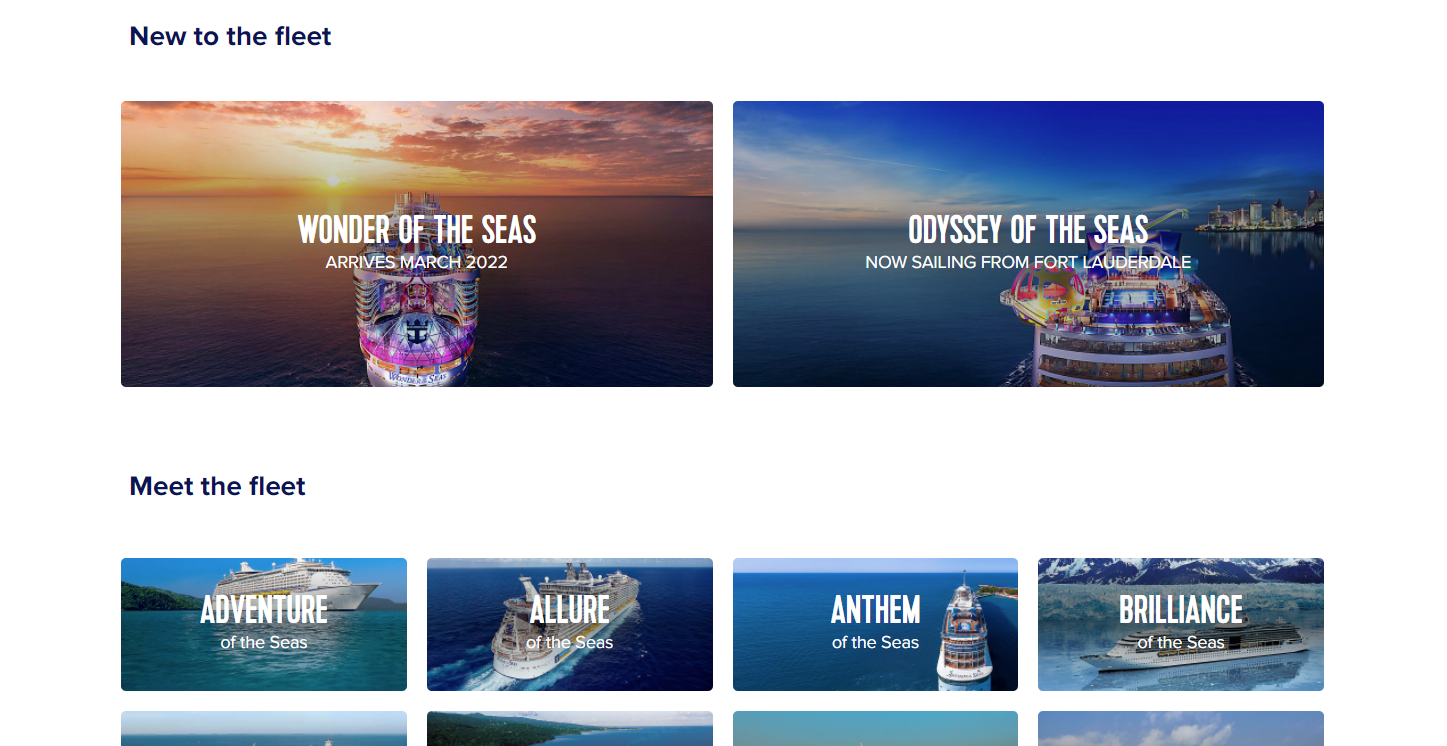Click the 'Arrives March 2022' subtitle
Screen dimensions: 1447x746
pos(417,263)
